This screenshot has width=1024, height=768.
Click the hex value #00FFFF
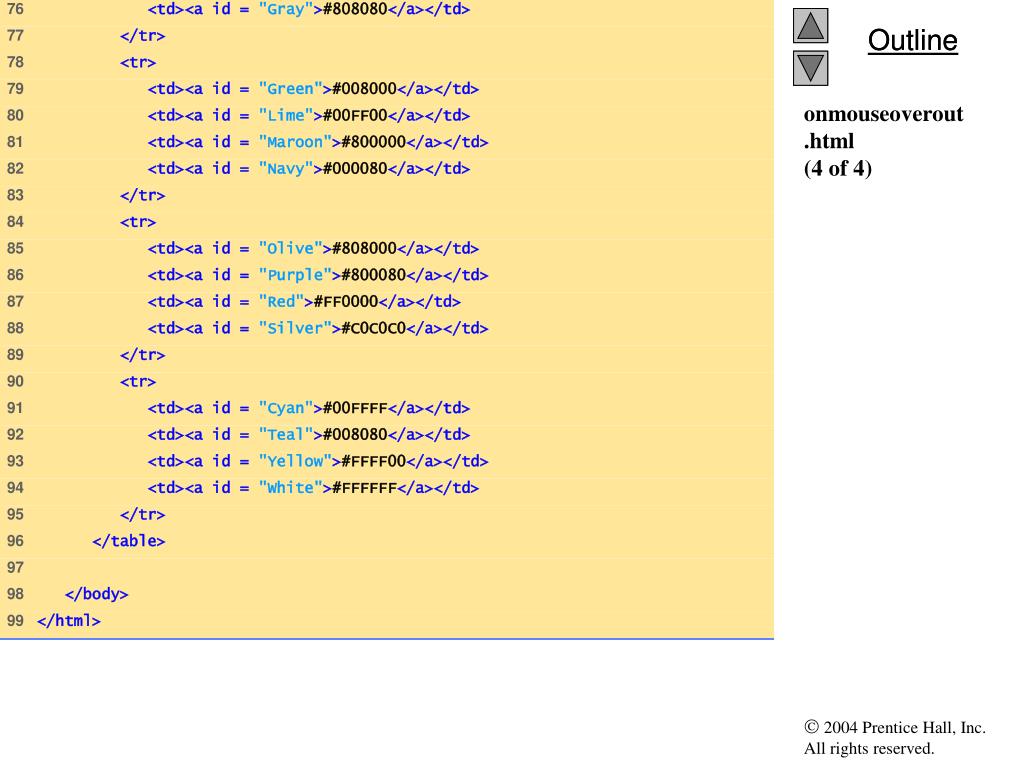coord(355,408)
